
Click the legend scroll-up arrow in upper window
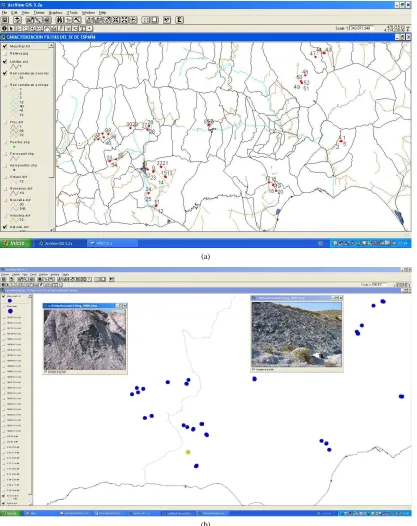(51, 45)
